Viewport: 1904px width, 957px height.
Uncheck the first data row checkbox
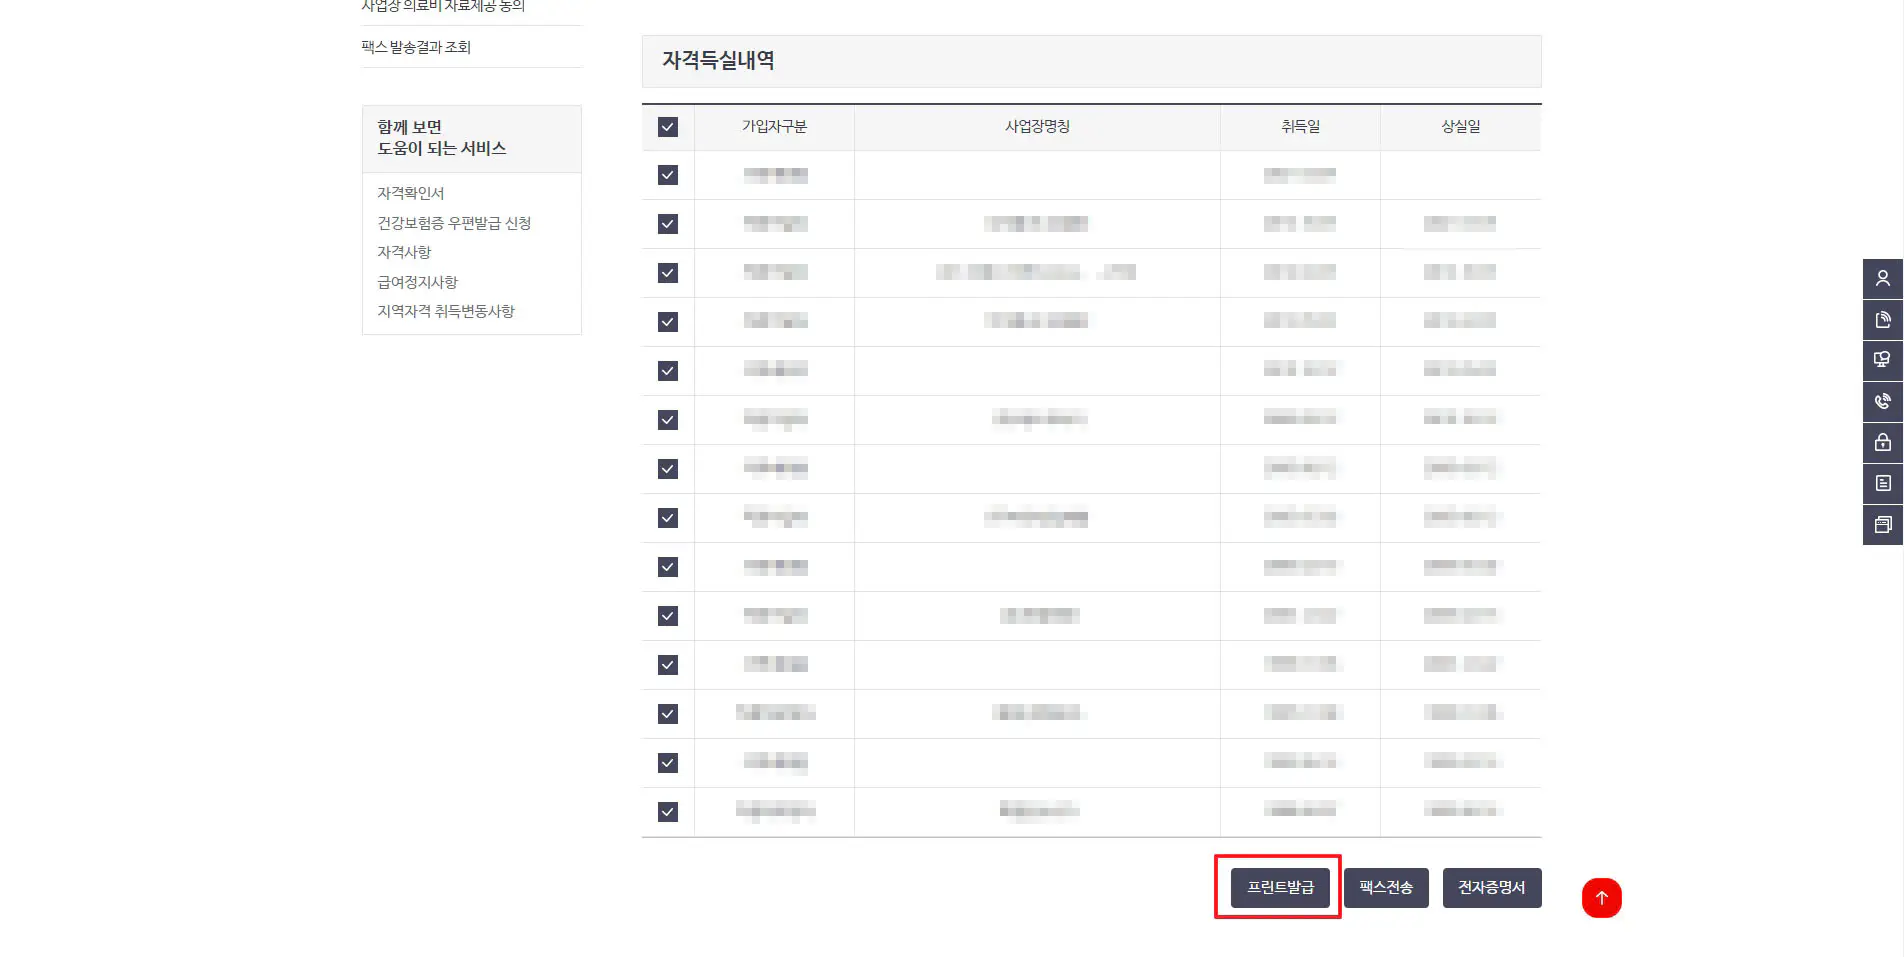[x=668, y=175]
